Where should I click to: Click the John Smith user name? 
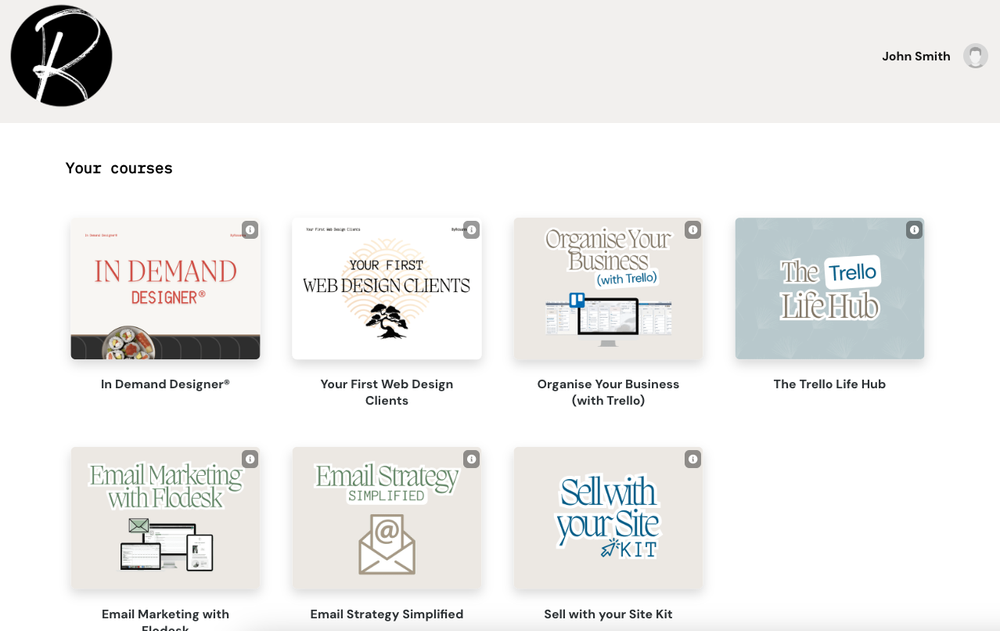(x=916, y=56)
